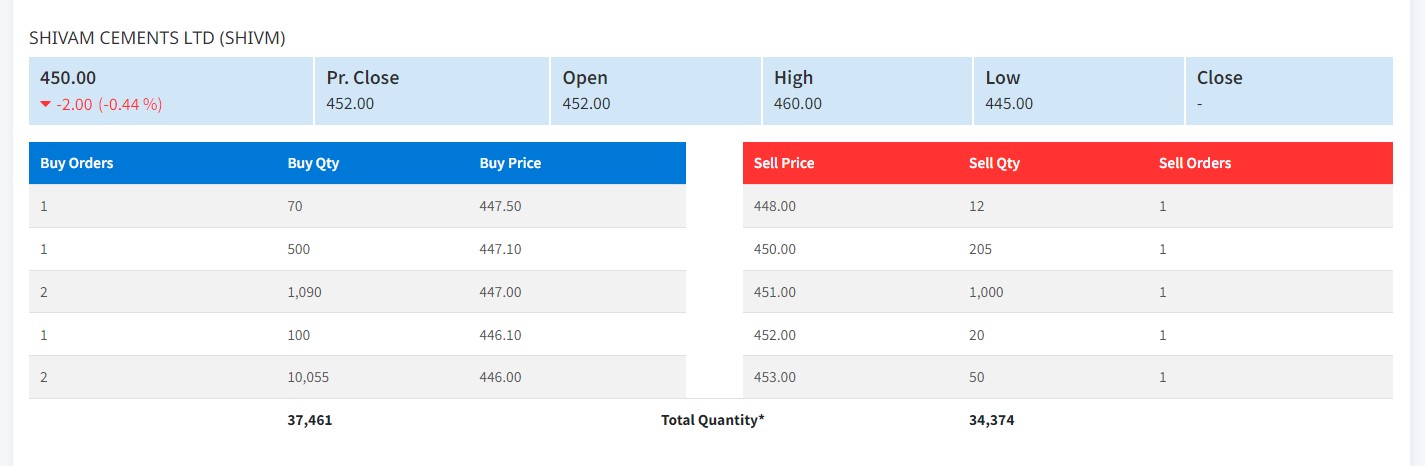
Task: Click the Buy Orders column header
Action: [x=77, y=163]
